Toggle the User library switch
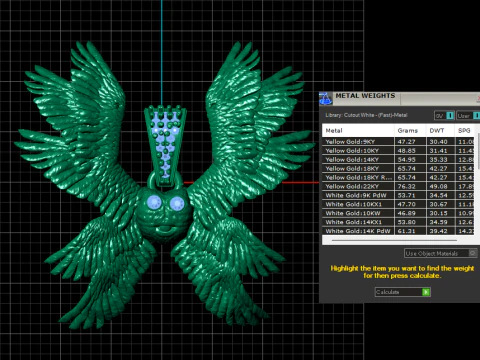The width and height of the screenshot is (480, 360). [468, 116]
